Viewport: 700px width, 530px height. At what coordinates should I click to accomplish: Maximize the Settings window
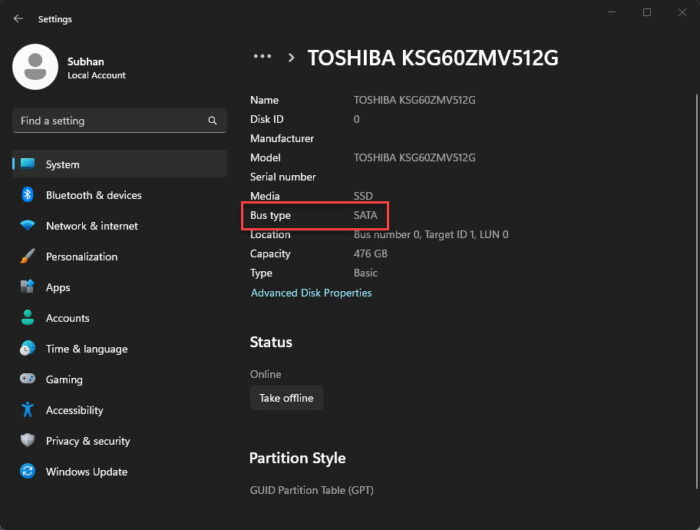coord(647,12)
